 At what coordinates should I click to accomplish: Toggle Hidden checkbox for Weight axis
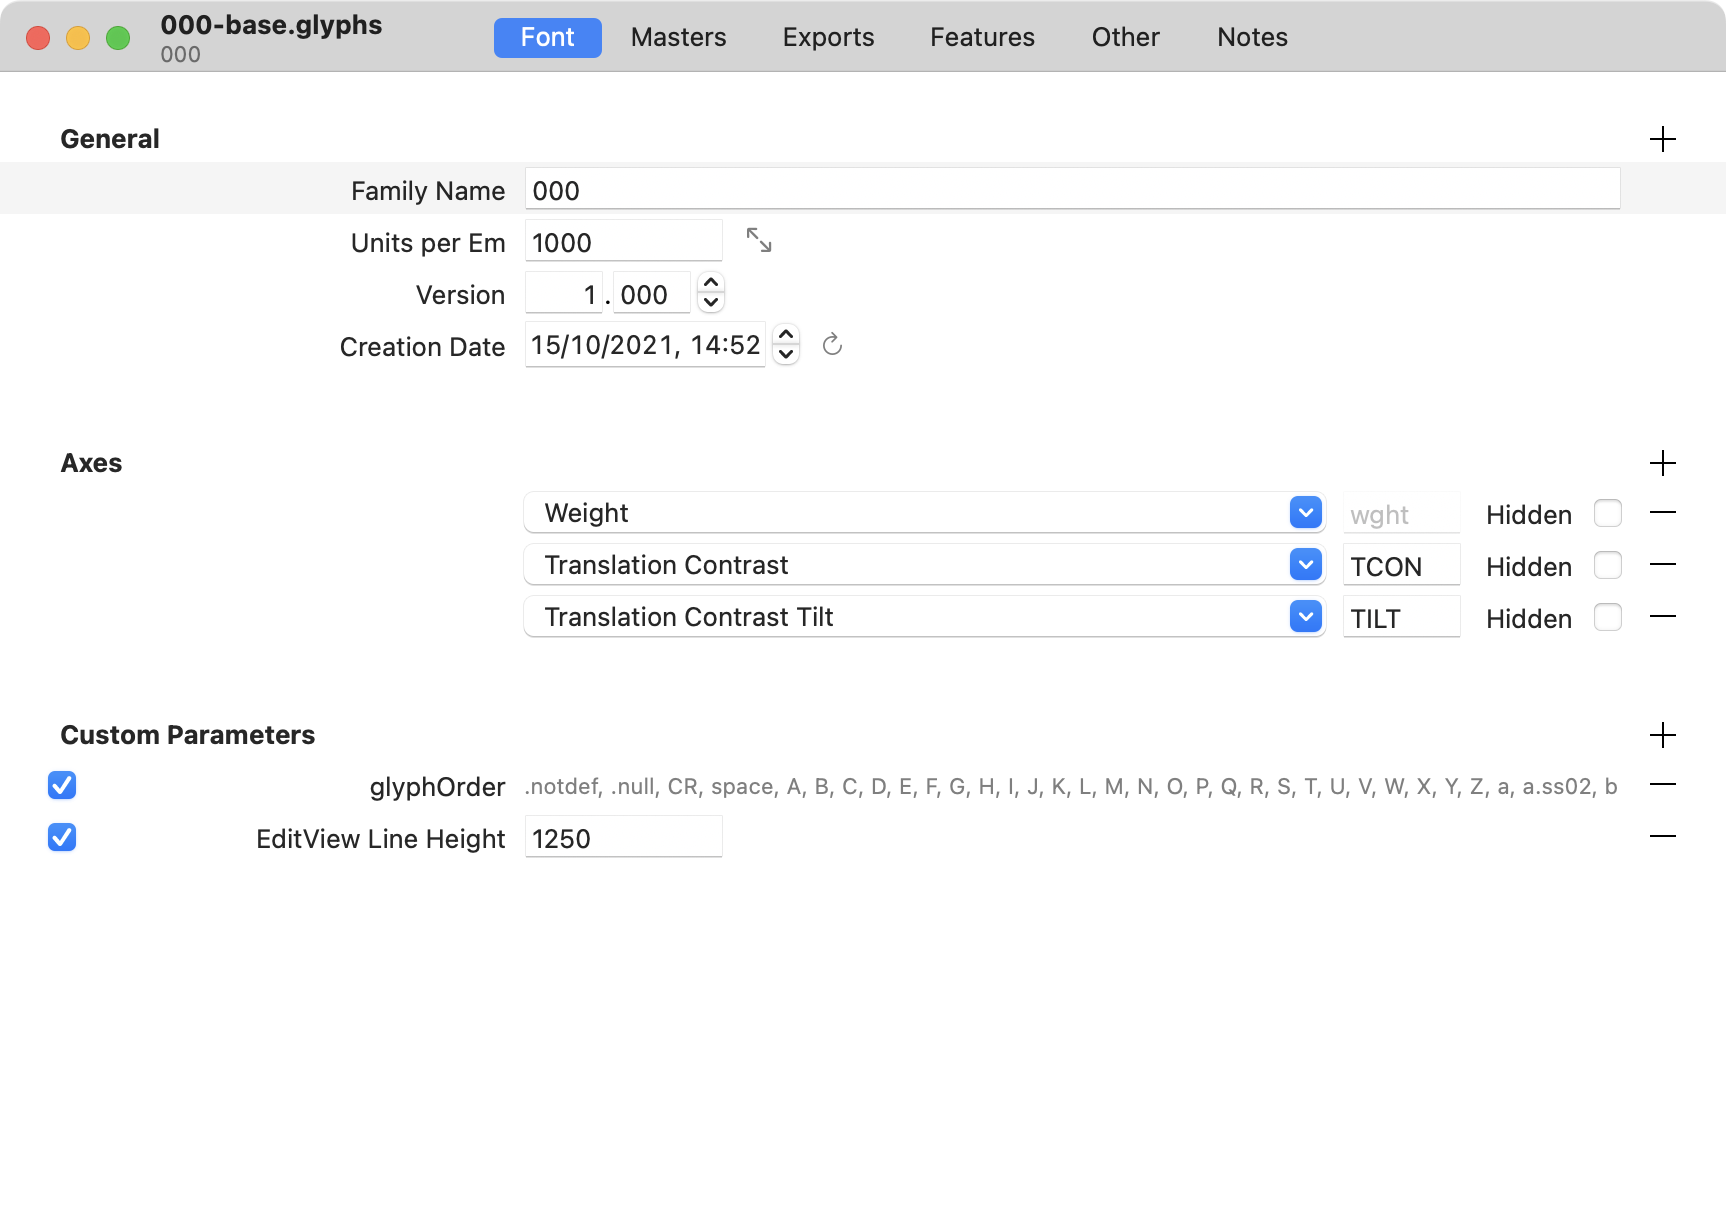click(1608, 513)
